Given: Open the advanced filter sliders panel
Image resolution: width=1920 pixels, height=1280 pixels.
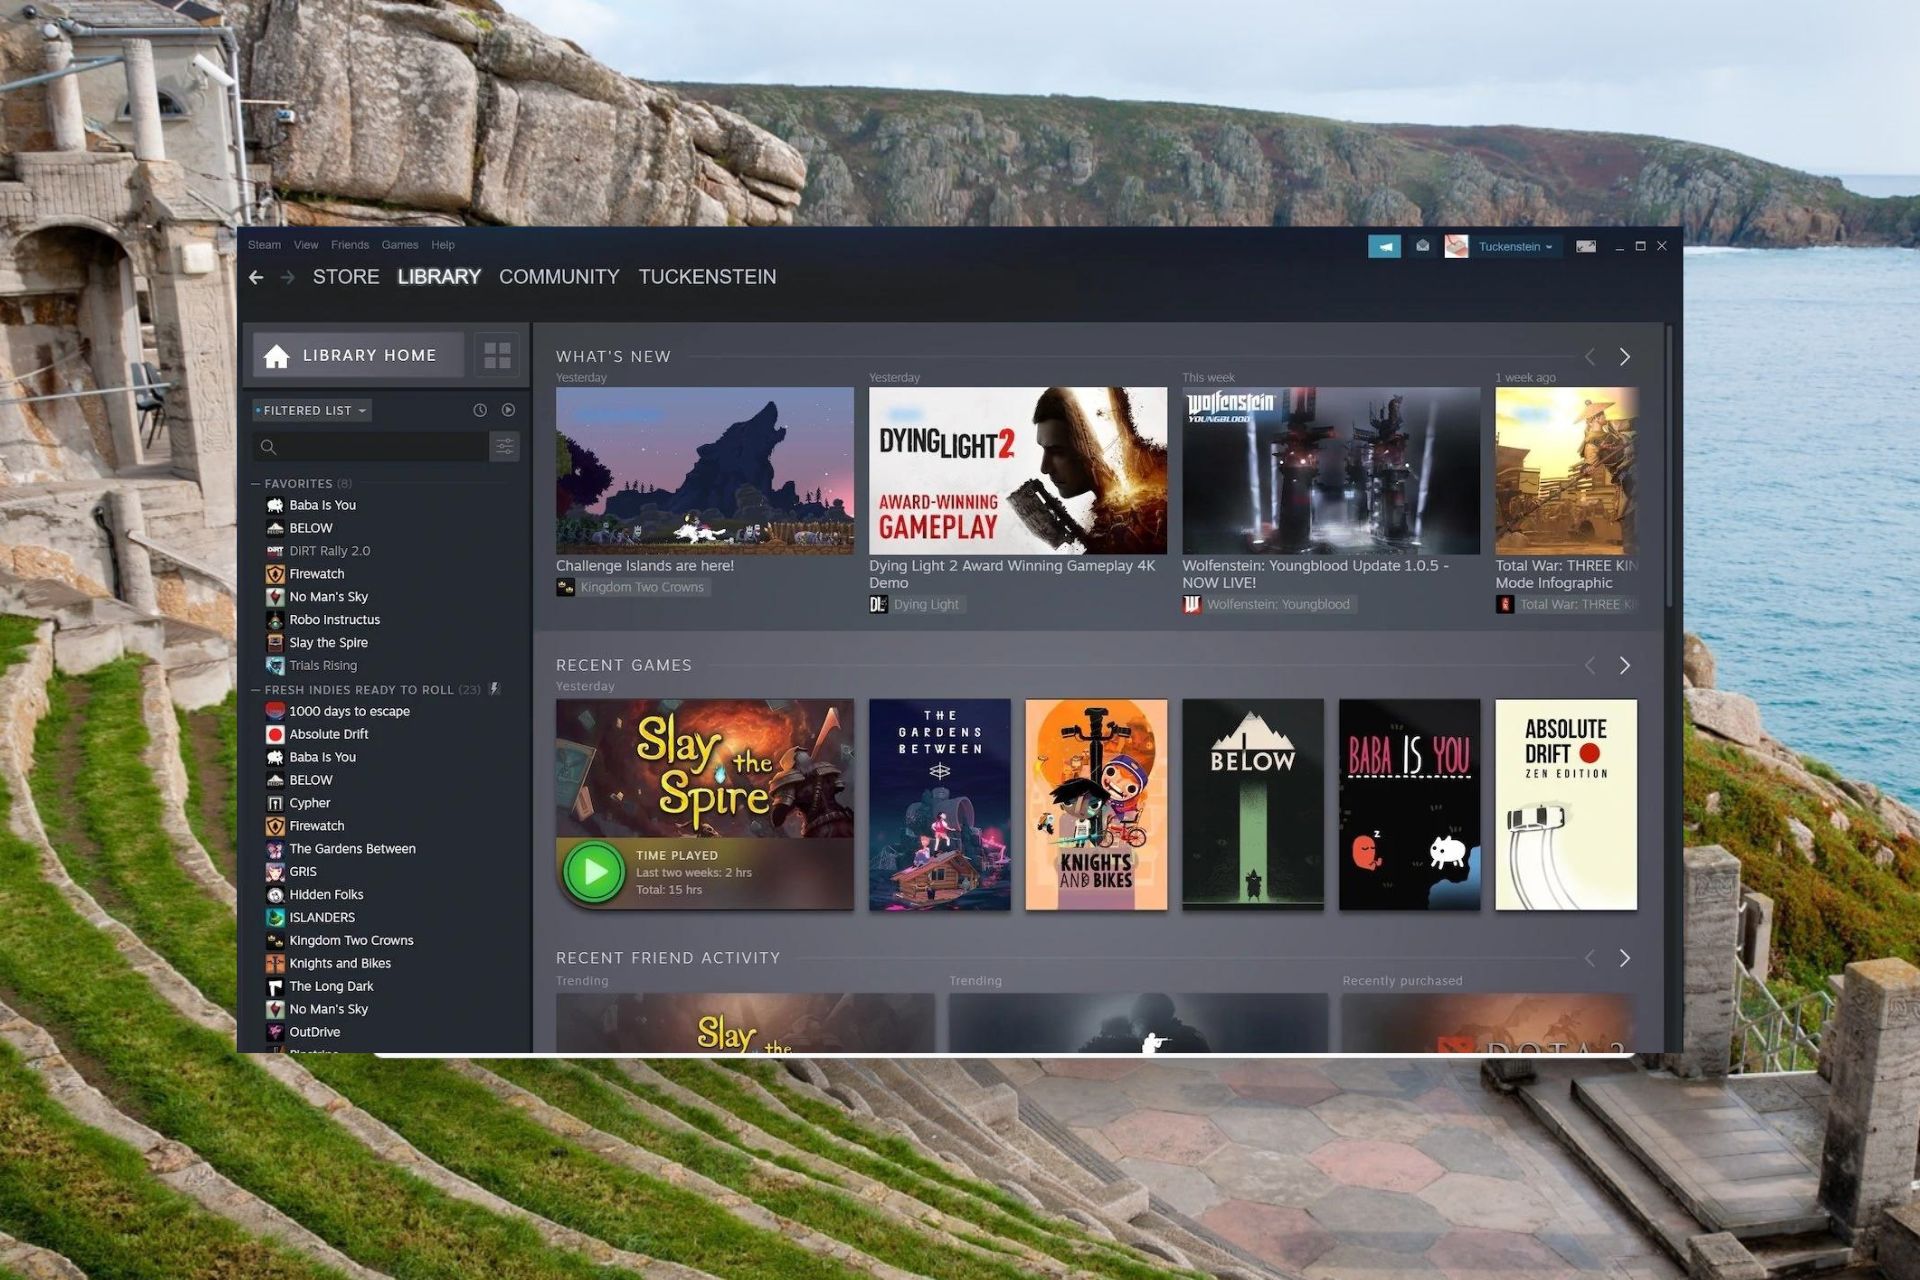Looking at the screenshot, I should (505, 446).
